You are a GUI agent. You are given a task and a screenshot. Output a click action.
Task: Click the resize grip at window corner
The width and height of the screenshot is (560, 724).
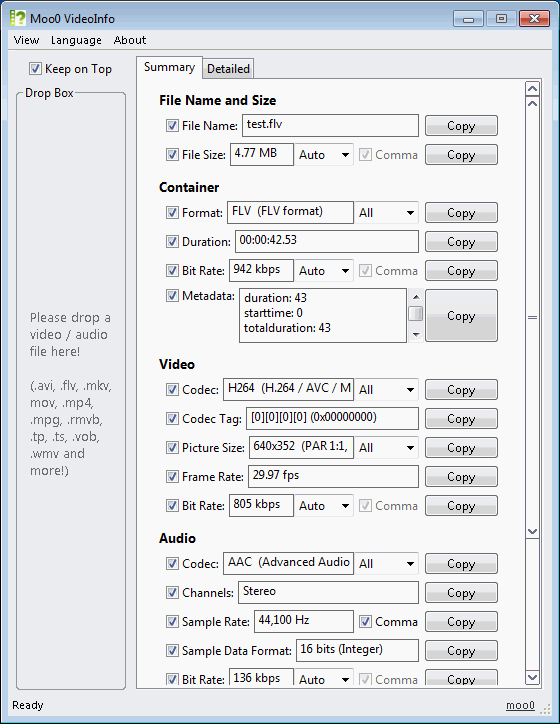[546, 709]
